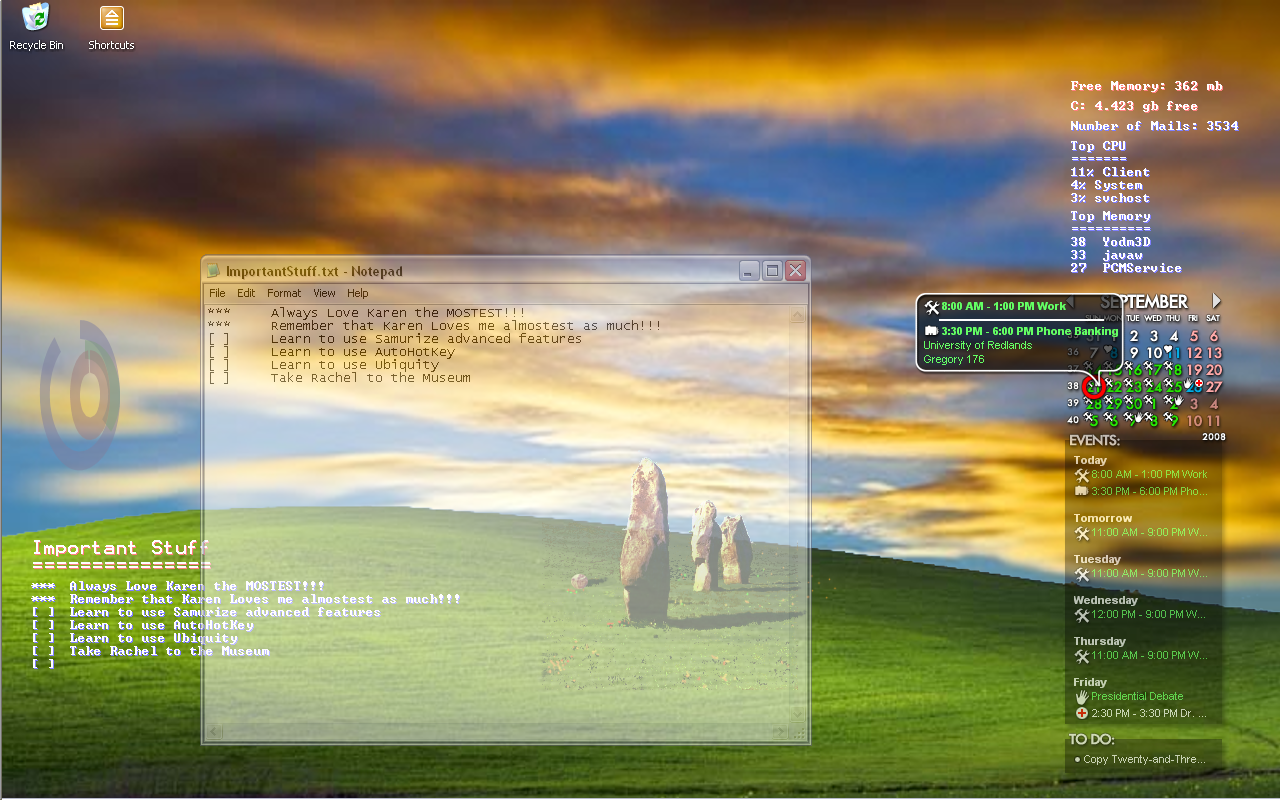Click Tomorrow's 11:00 AM work event
This screenshot has height=800, width=1280.
click(1149, 532)
